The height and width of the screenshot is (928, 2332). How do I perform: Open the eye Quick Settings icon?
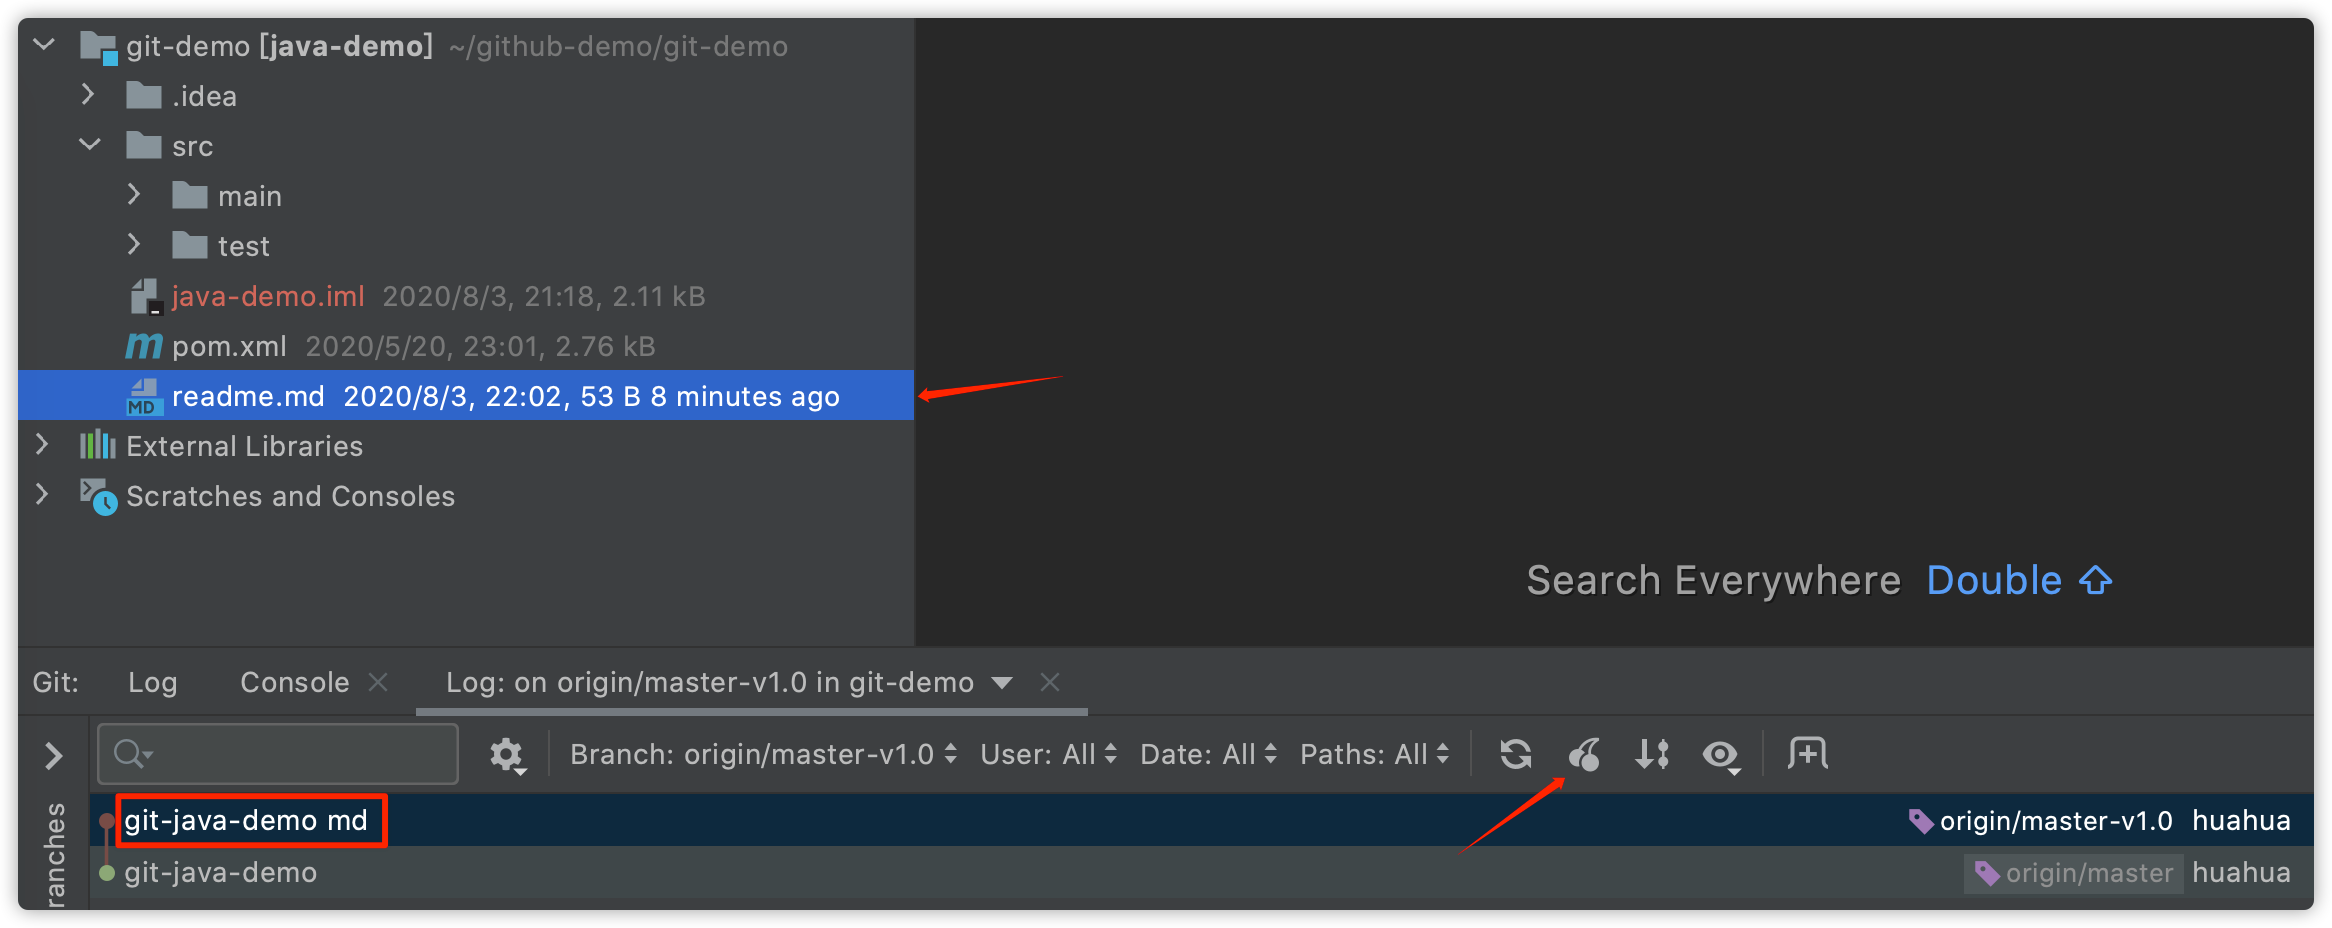coord(1721,755)
